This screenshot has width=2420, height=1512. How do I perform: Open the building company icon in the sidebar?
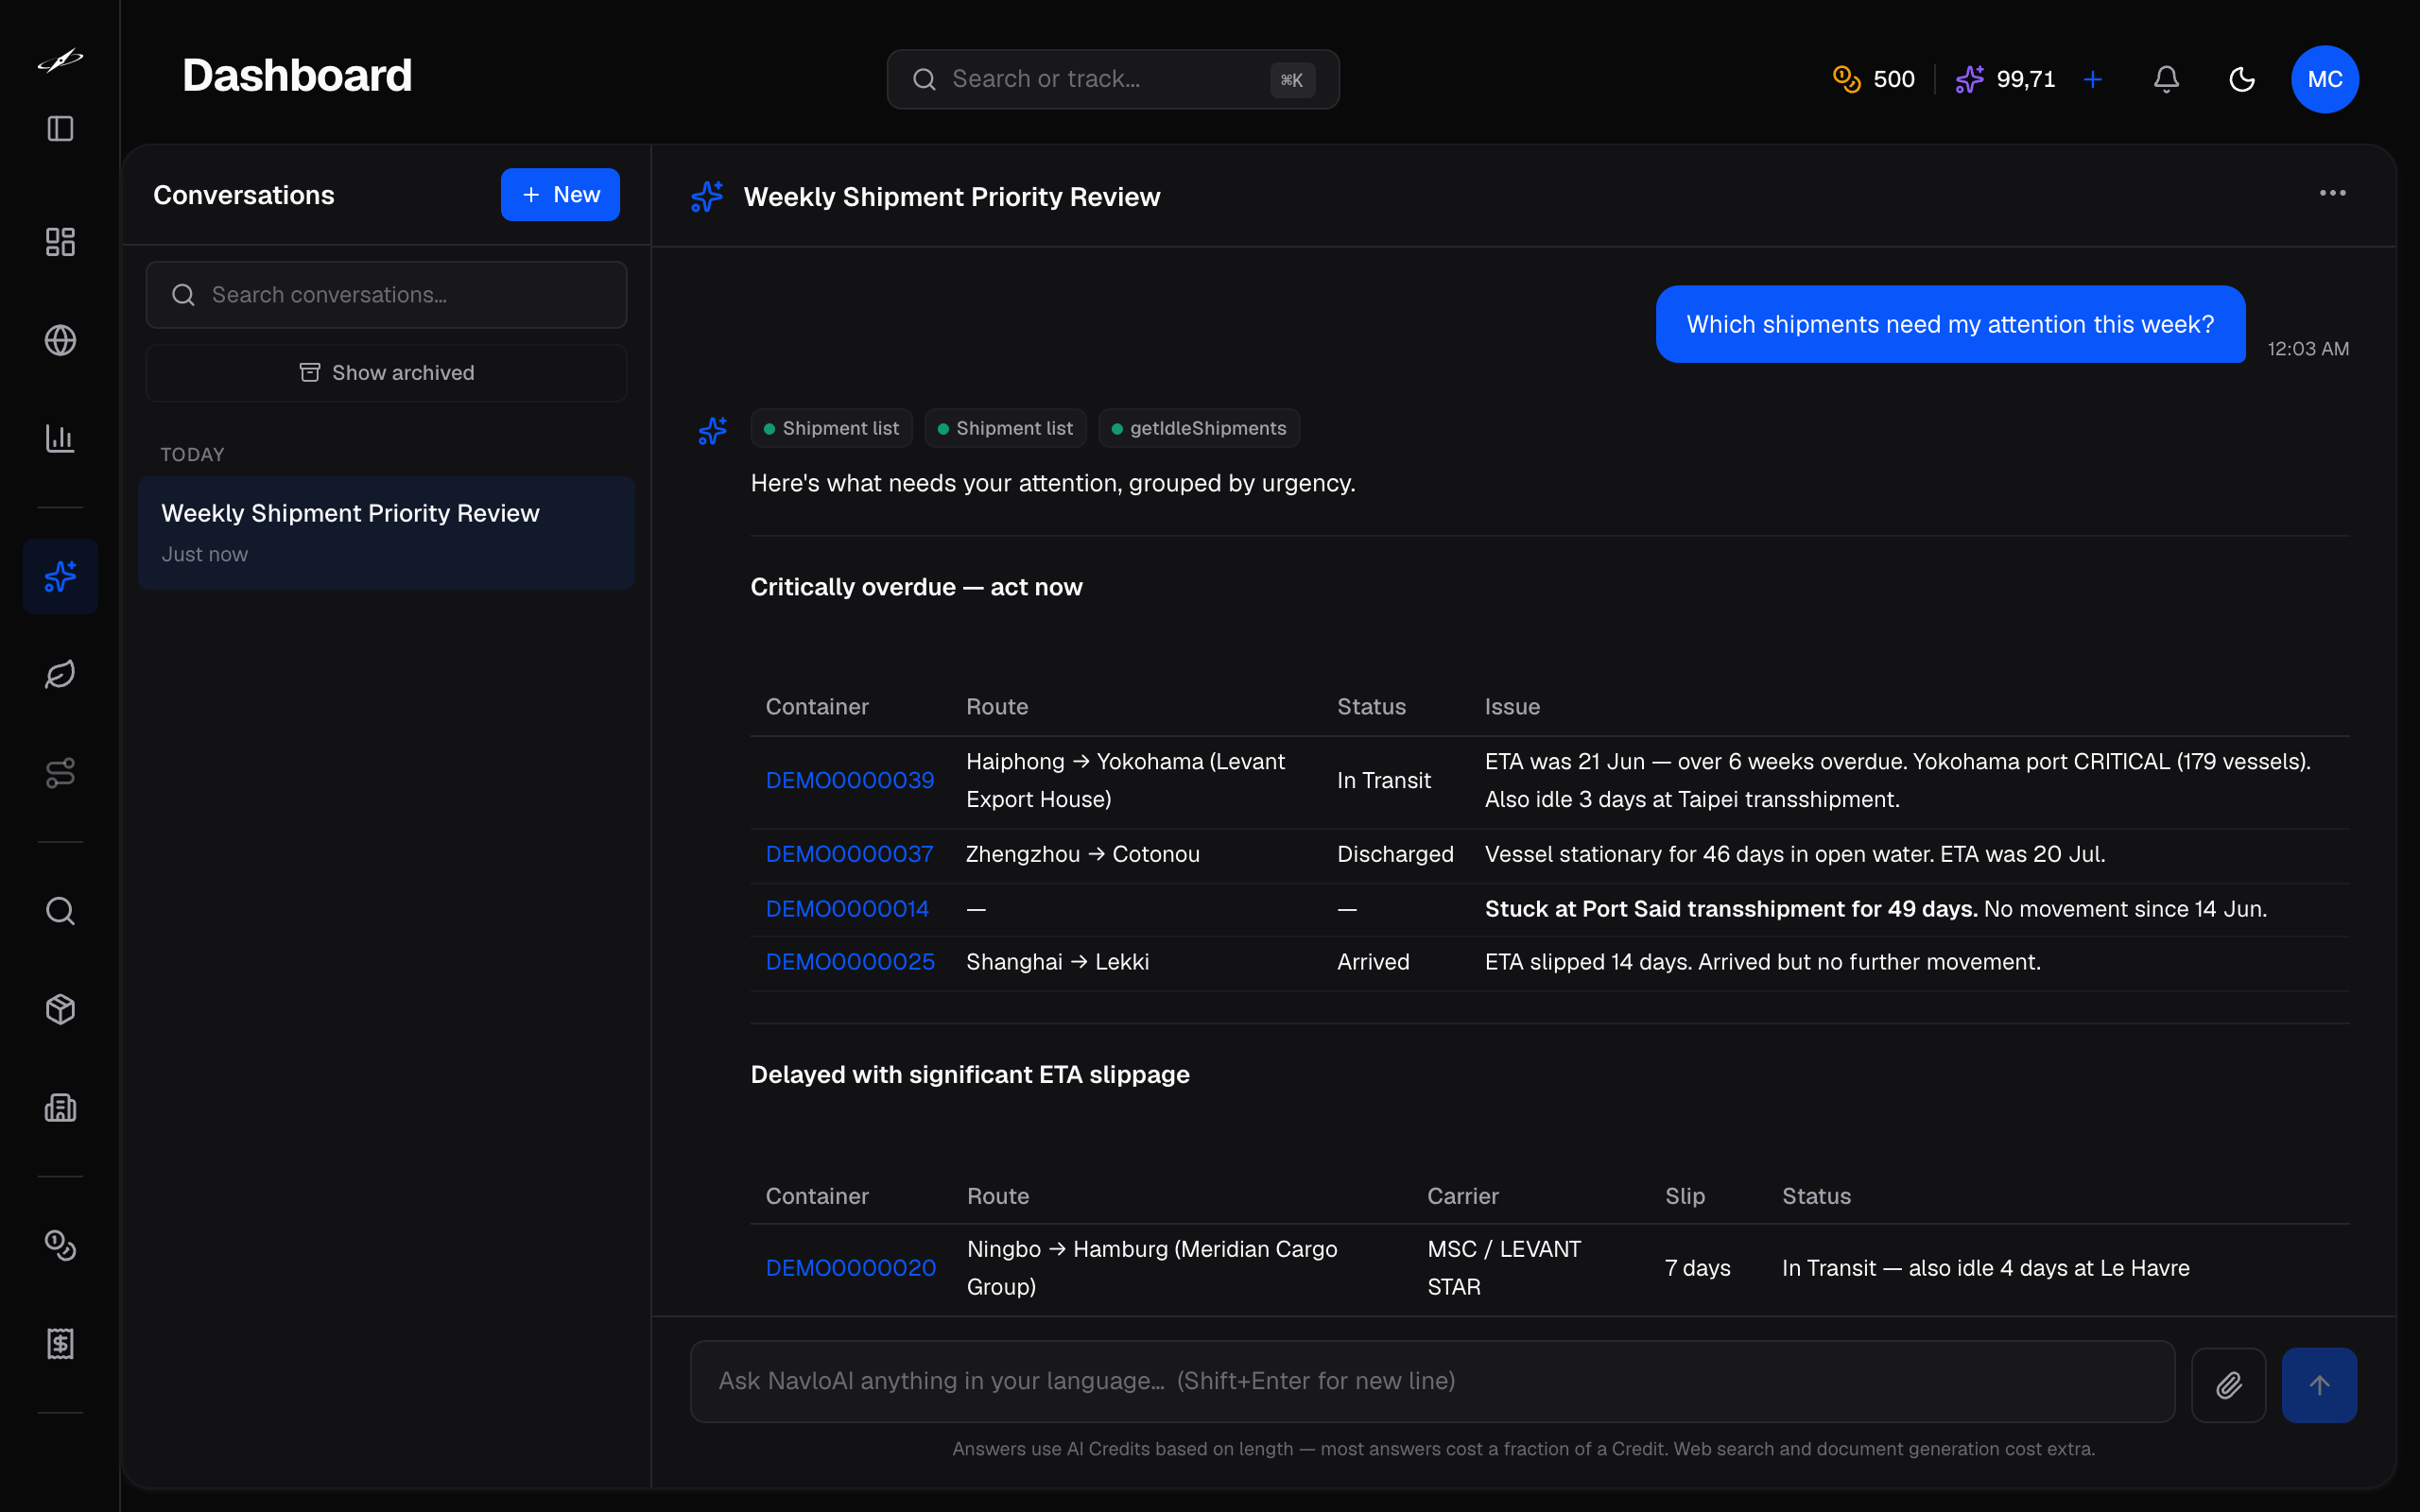60,1107
